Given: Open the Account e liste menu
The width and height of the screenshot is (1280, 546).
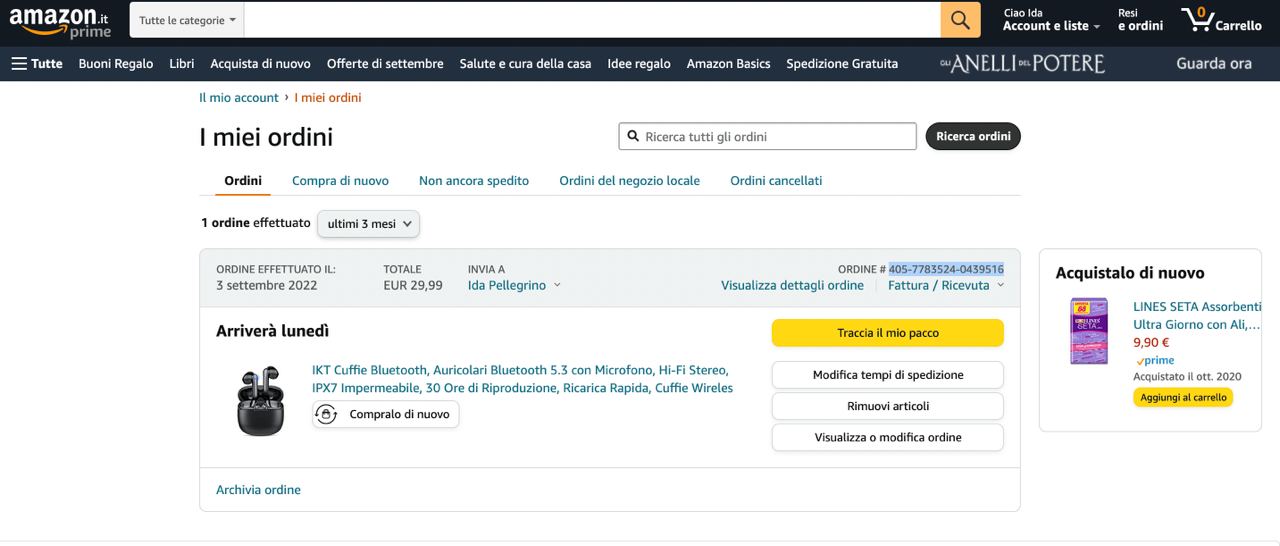Looking at the screenshot, I should tap(1051, 26).
